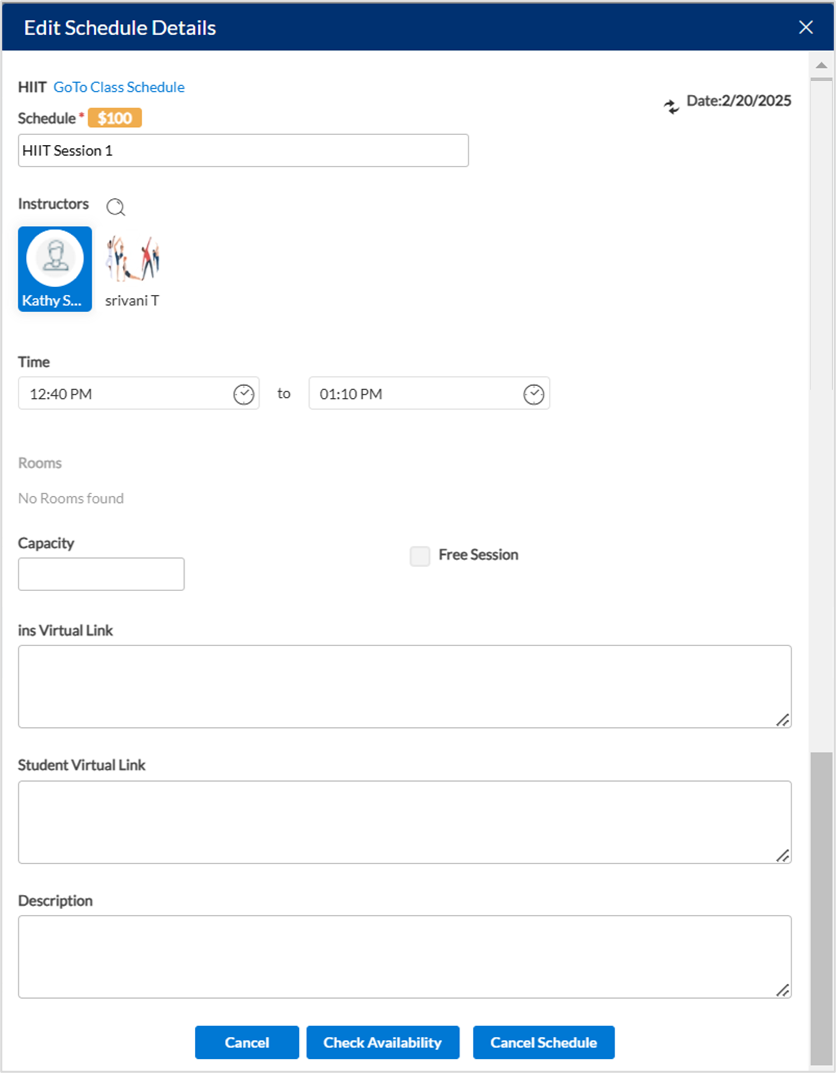This screenshot has width=836, height=1073.
Task: Open start time picker clock icon
Action: (244, 394)
